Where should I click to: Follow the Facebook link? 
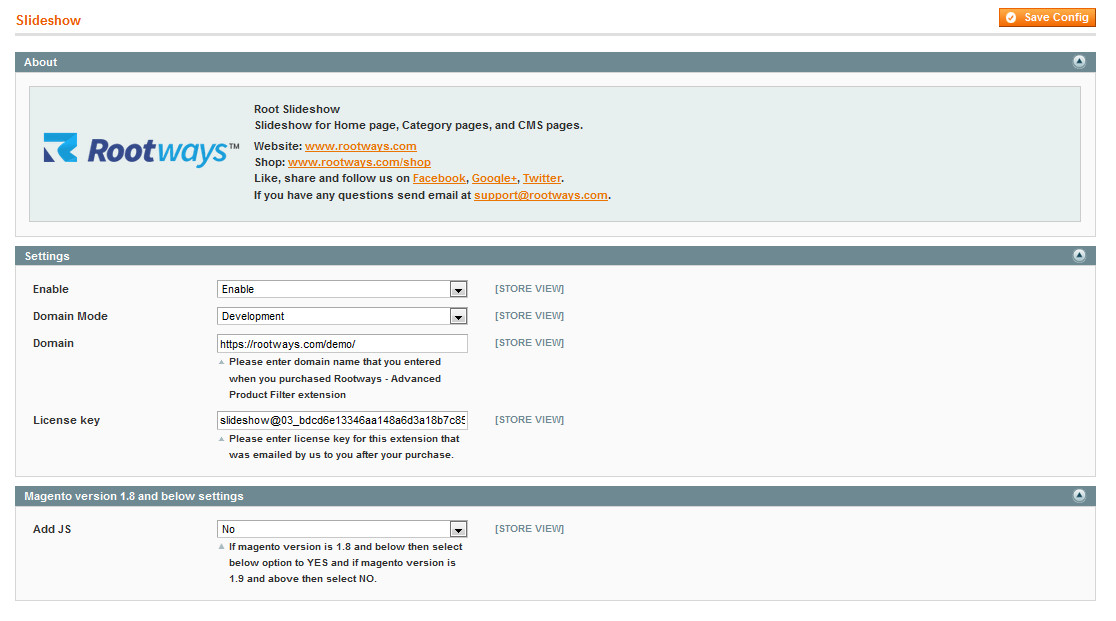tap(438, 178)
